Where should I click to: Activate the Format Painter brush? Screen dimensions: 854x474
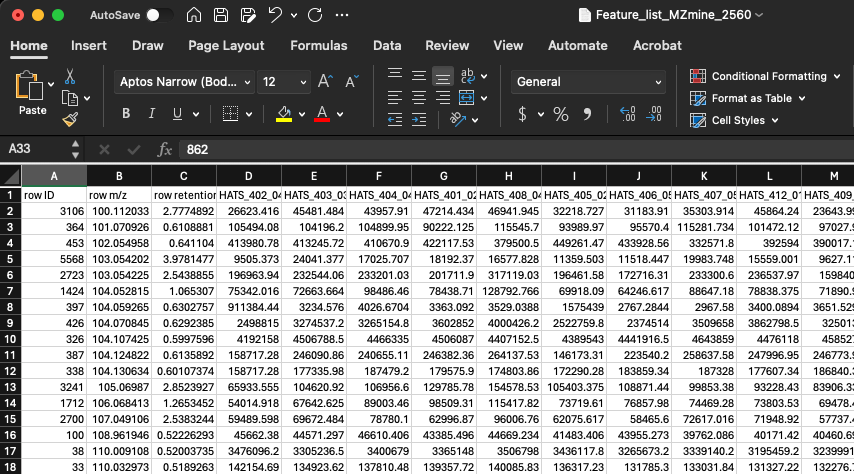[70, 119]
